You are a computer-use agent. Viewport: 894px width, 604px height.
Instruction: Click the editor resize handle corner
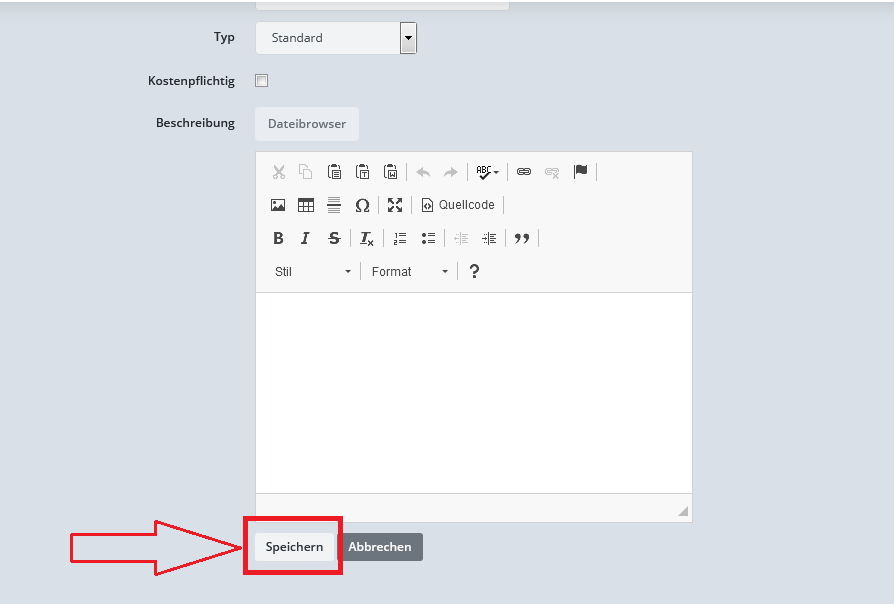coord(683,511)
